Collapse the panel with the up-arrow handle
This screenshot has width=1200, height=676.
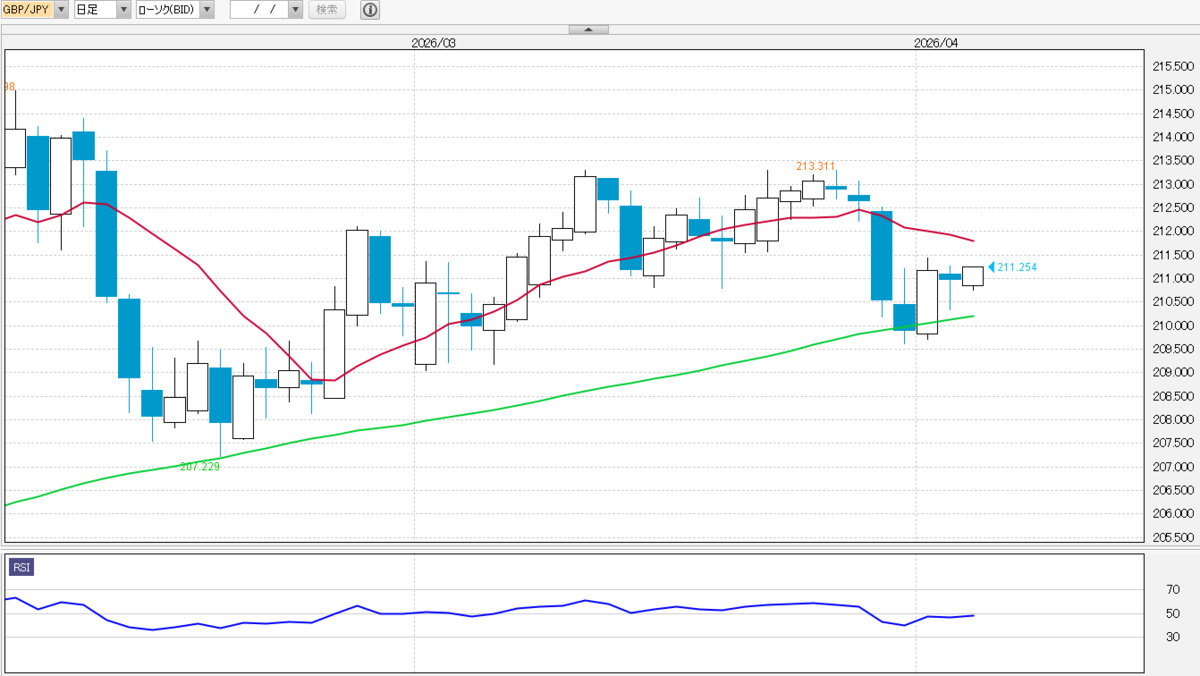(x=589, y=29)
